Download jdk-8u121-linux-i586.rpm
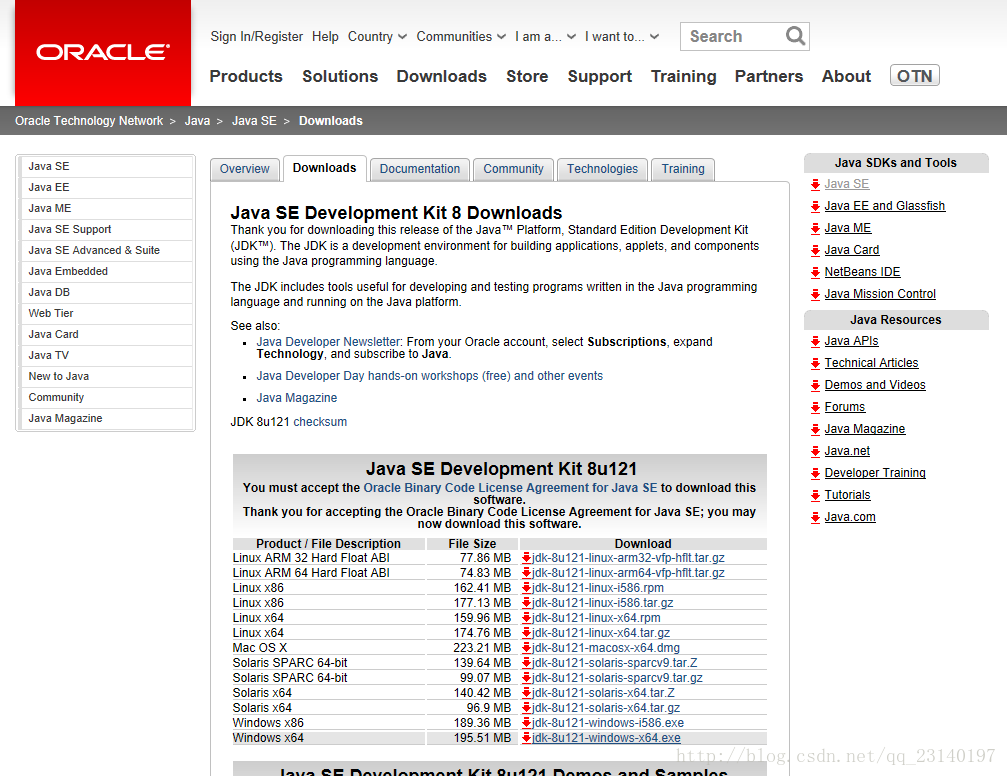 [598, 588]
